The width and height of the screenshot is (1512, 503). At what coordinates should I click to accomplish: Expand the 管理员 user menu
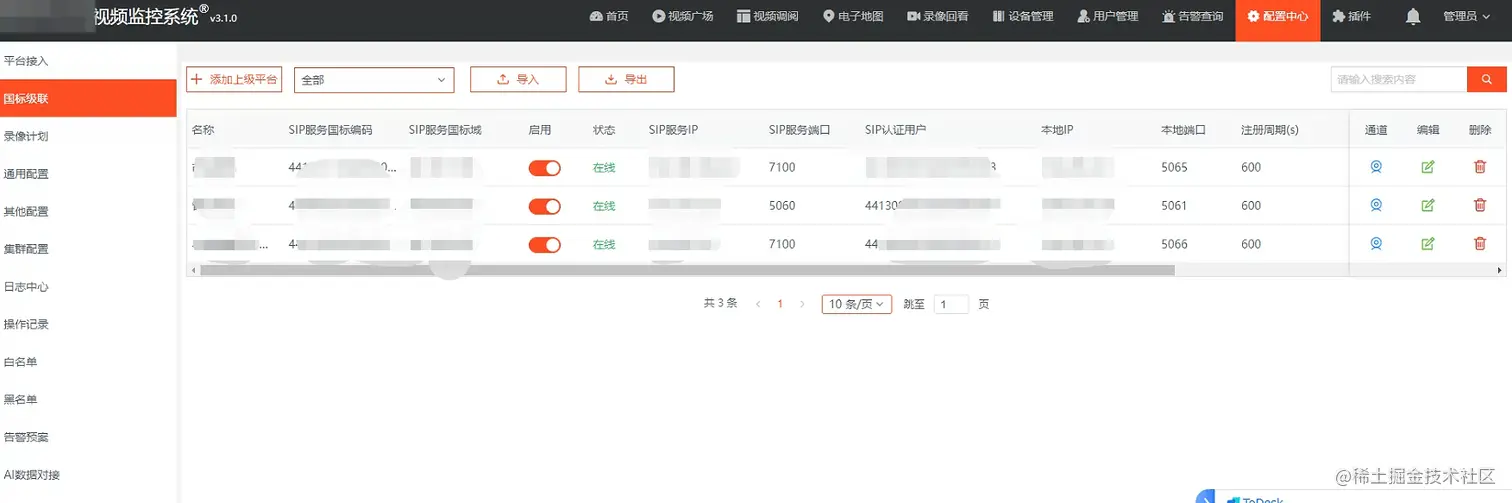coord(1466,17)
